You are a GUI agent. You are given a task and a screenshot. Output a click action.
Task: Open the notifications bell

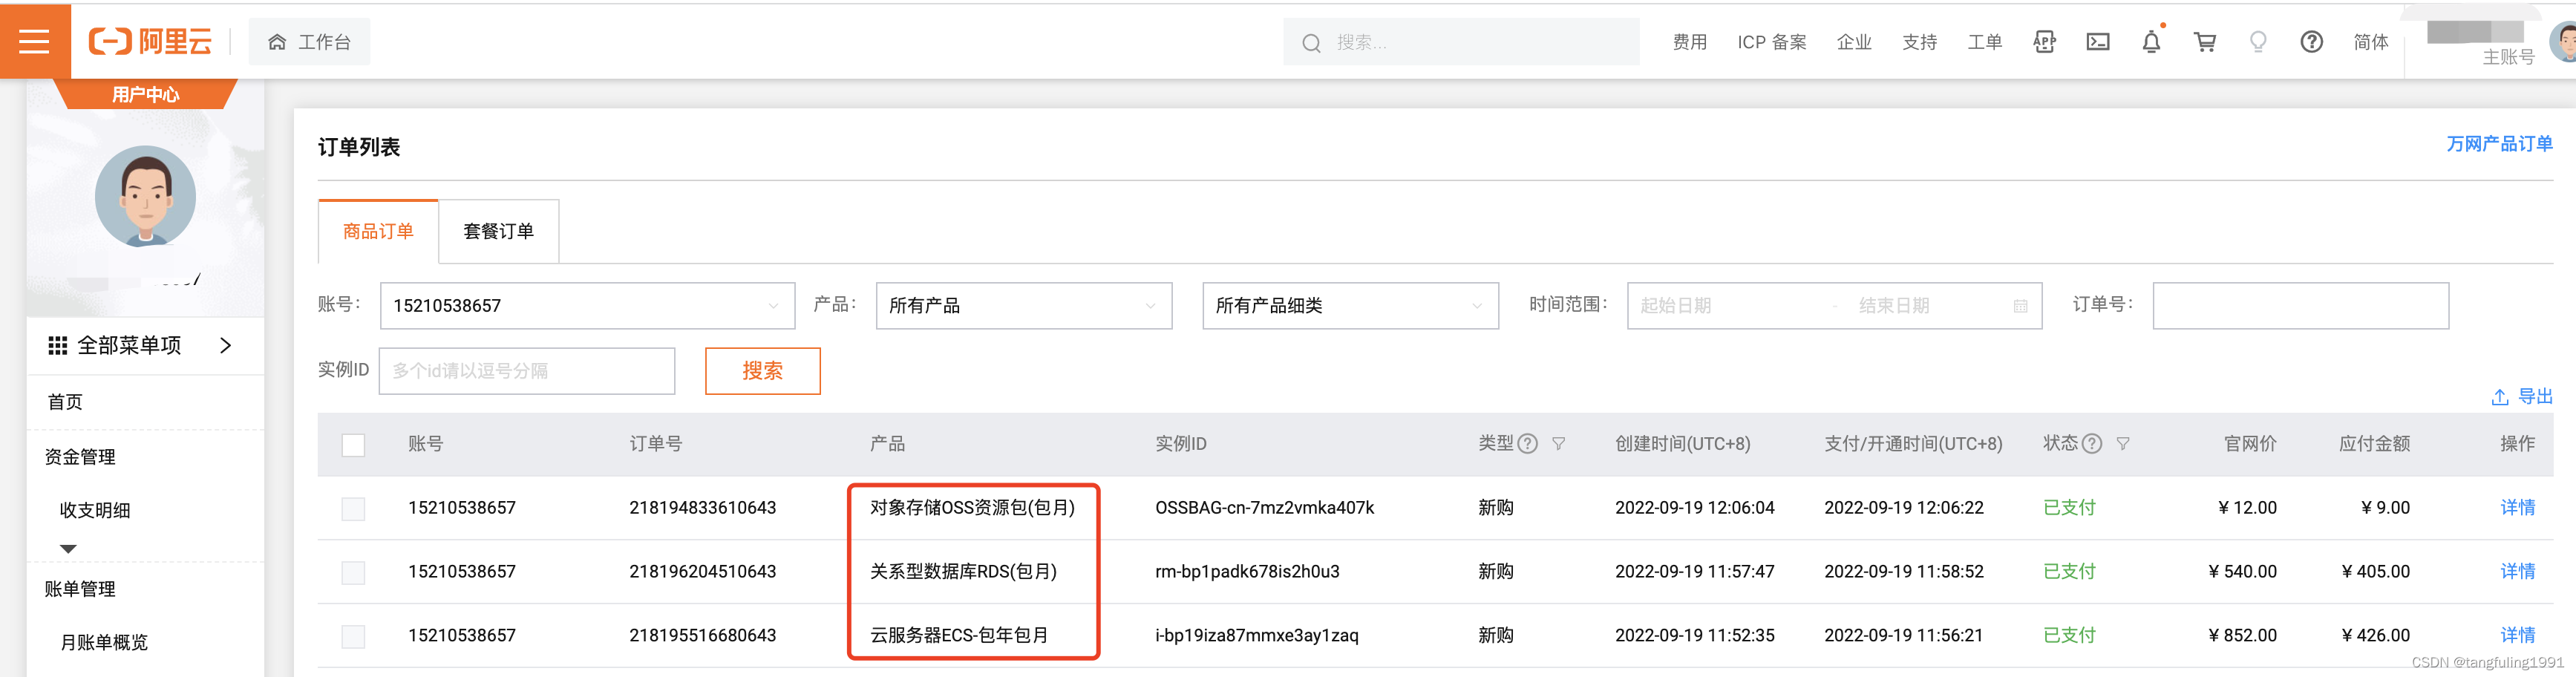pyautogui.click(x=2151, y=41)
